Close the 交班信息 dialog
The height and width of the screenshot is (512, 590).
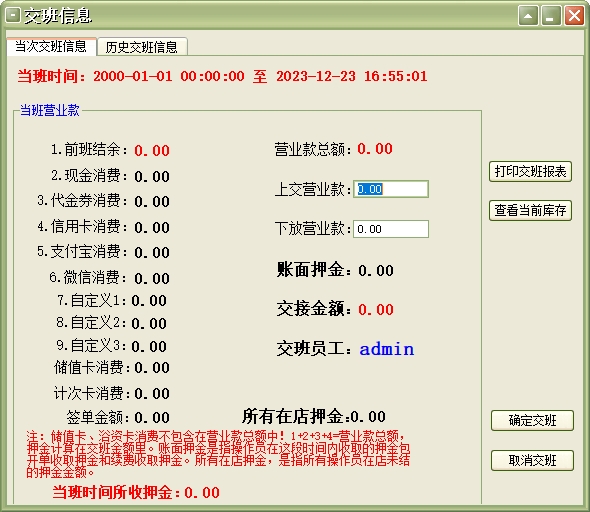point(574,16)
